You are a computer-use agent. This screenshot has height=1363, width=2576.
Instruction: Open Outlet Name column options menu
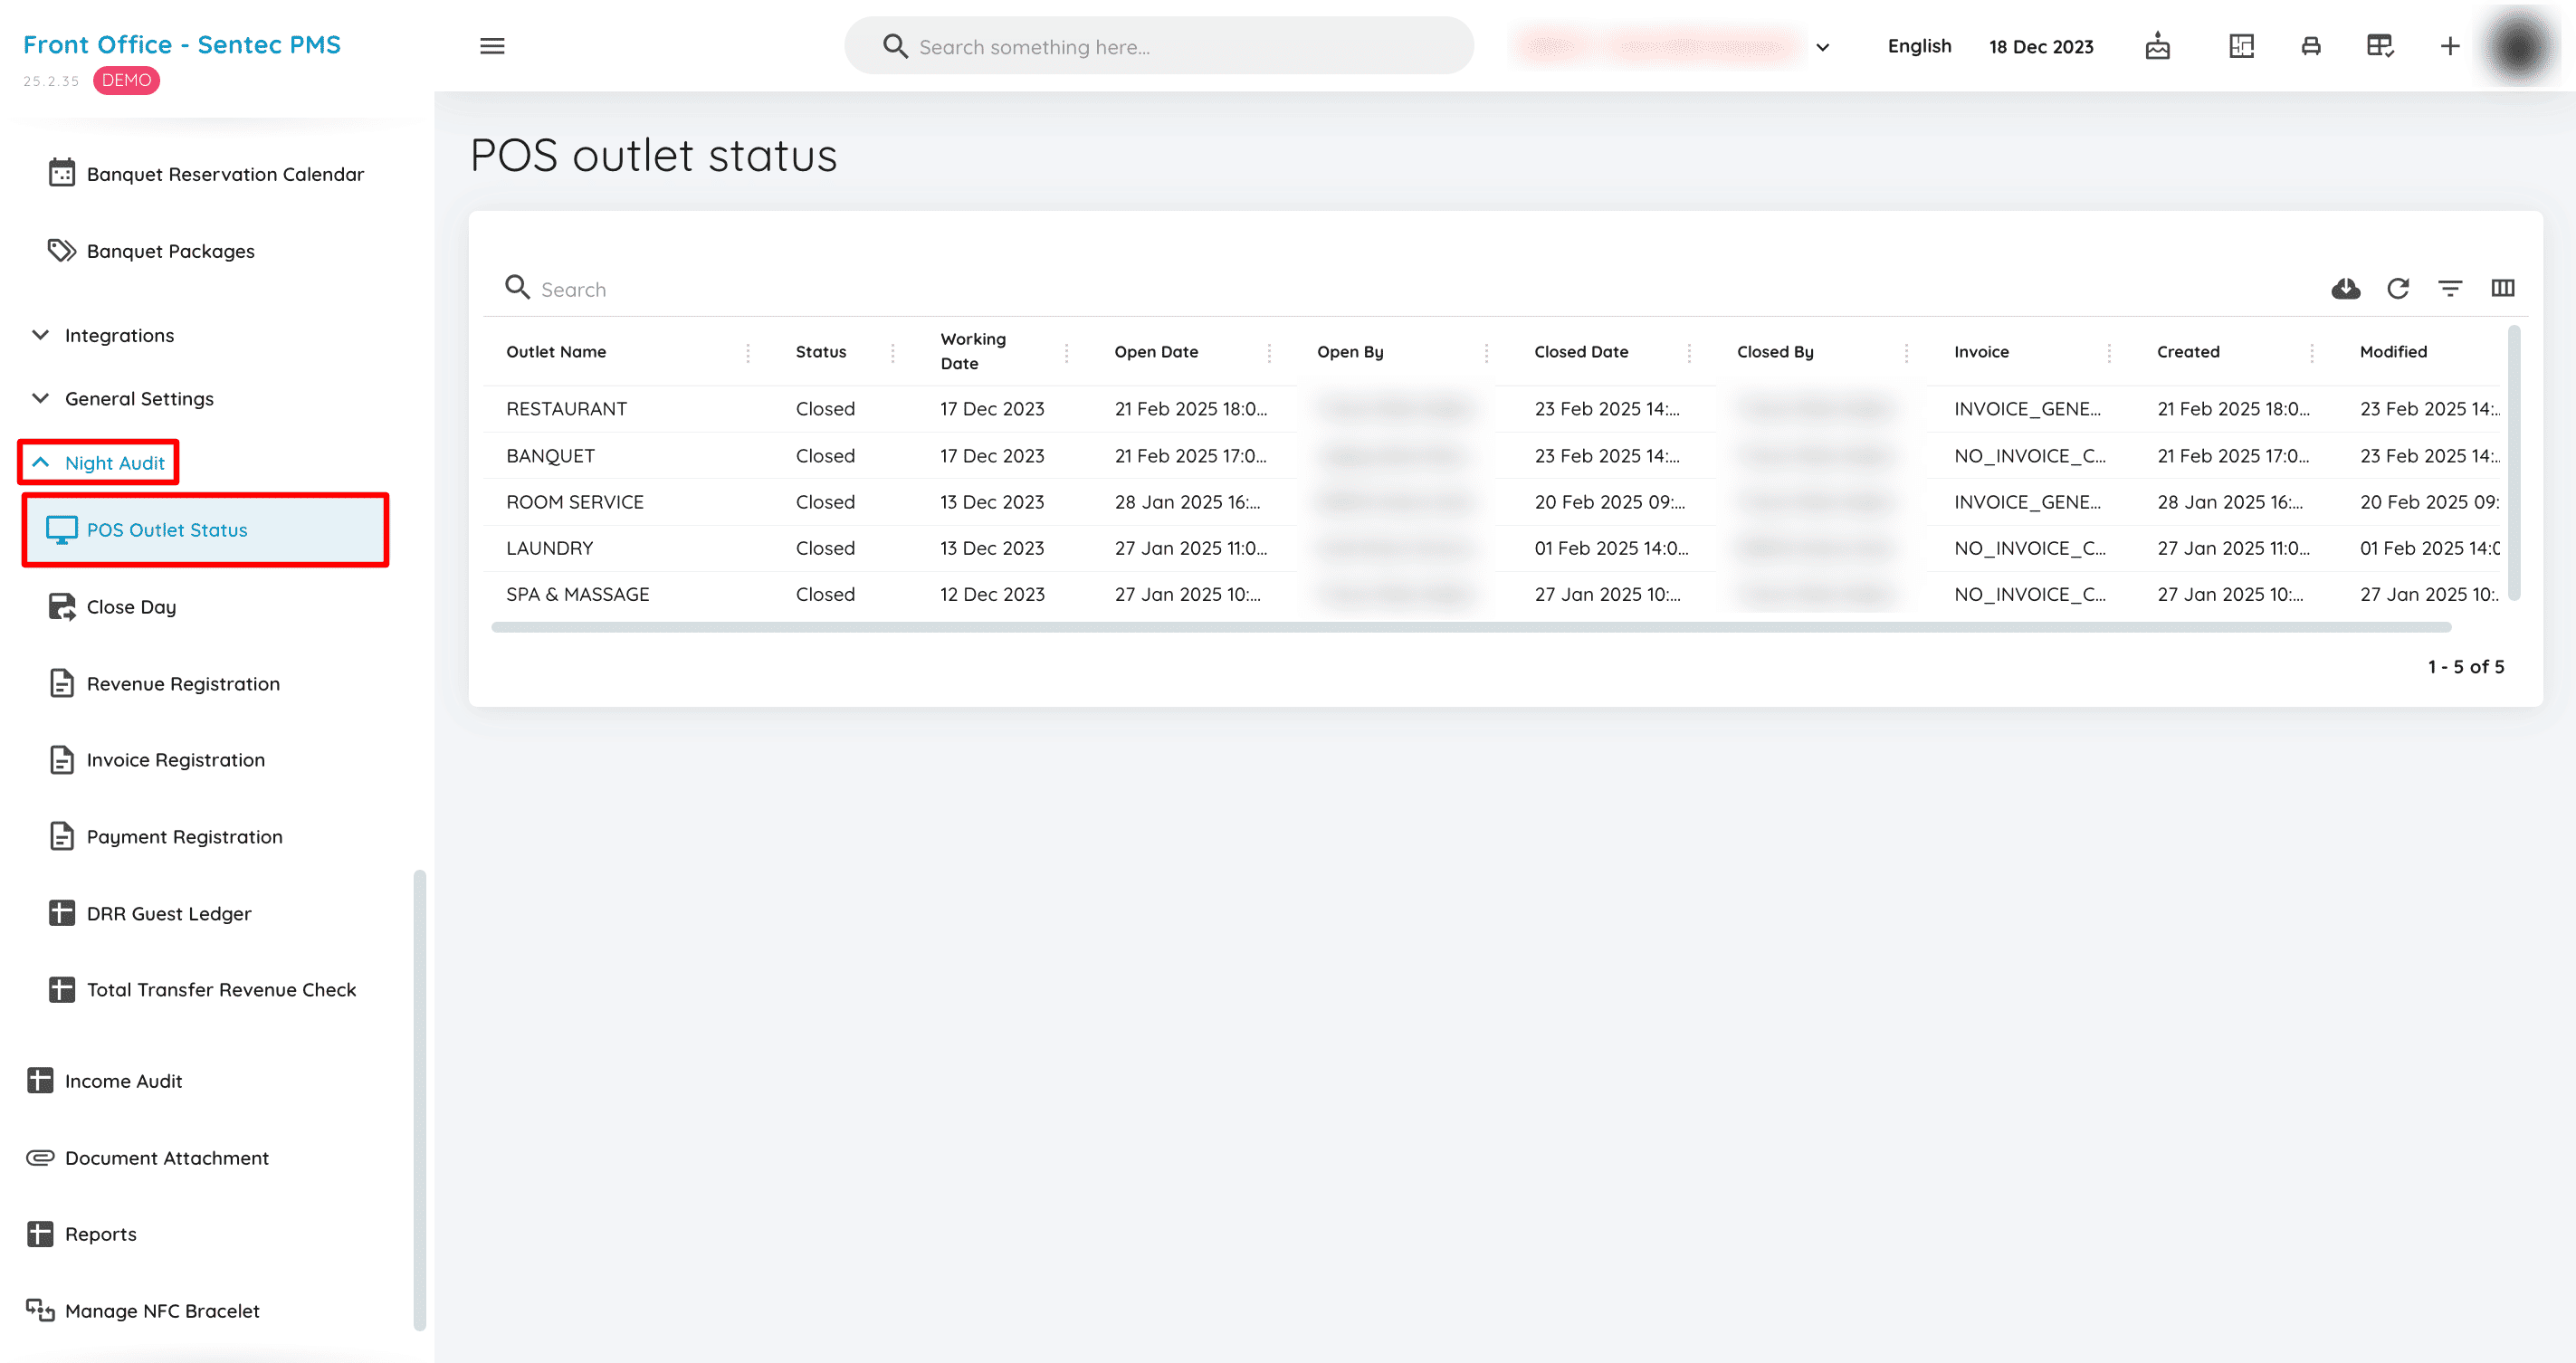pyautogui.click(x=748, y=352)
